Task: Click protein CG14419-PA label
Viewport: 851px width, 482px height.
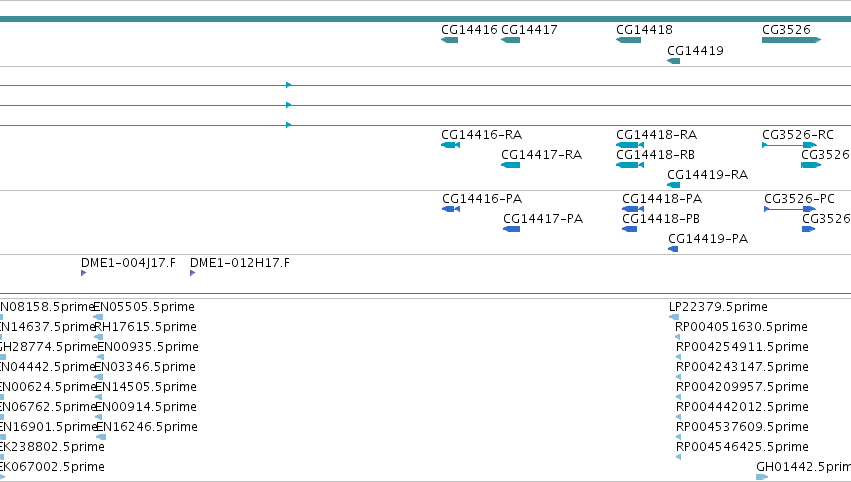Action: (x=708, y=239)
